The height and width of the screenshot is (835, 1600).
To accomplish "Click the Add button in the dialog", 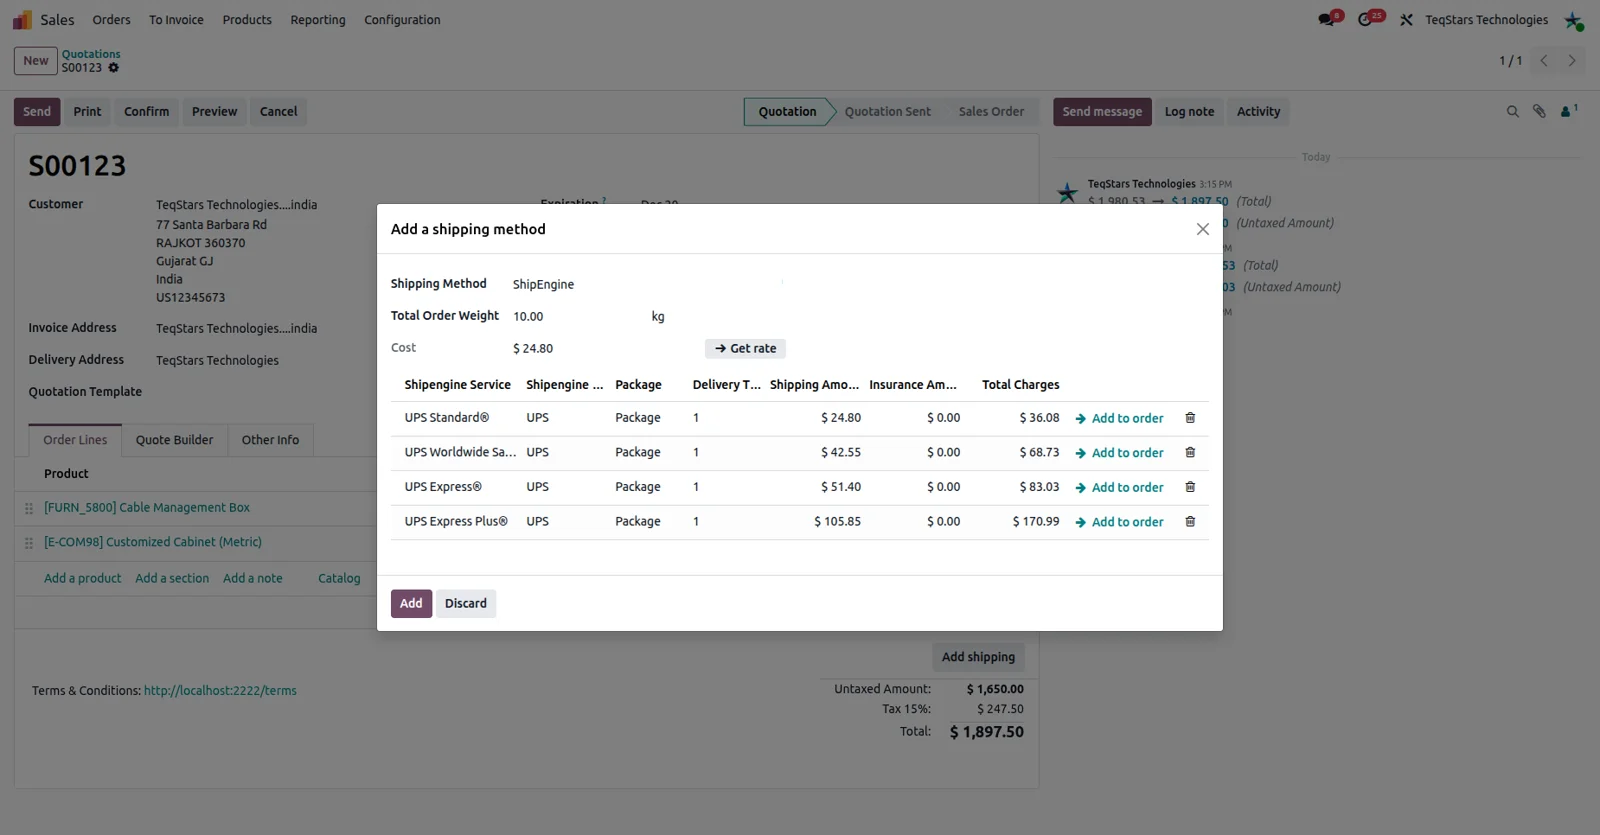I will click(411, 603).
